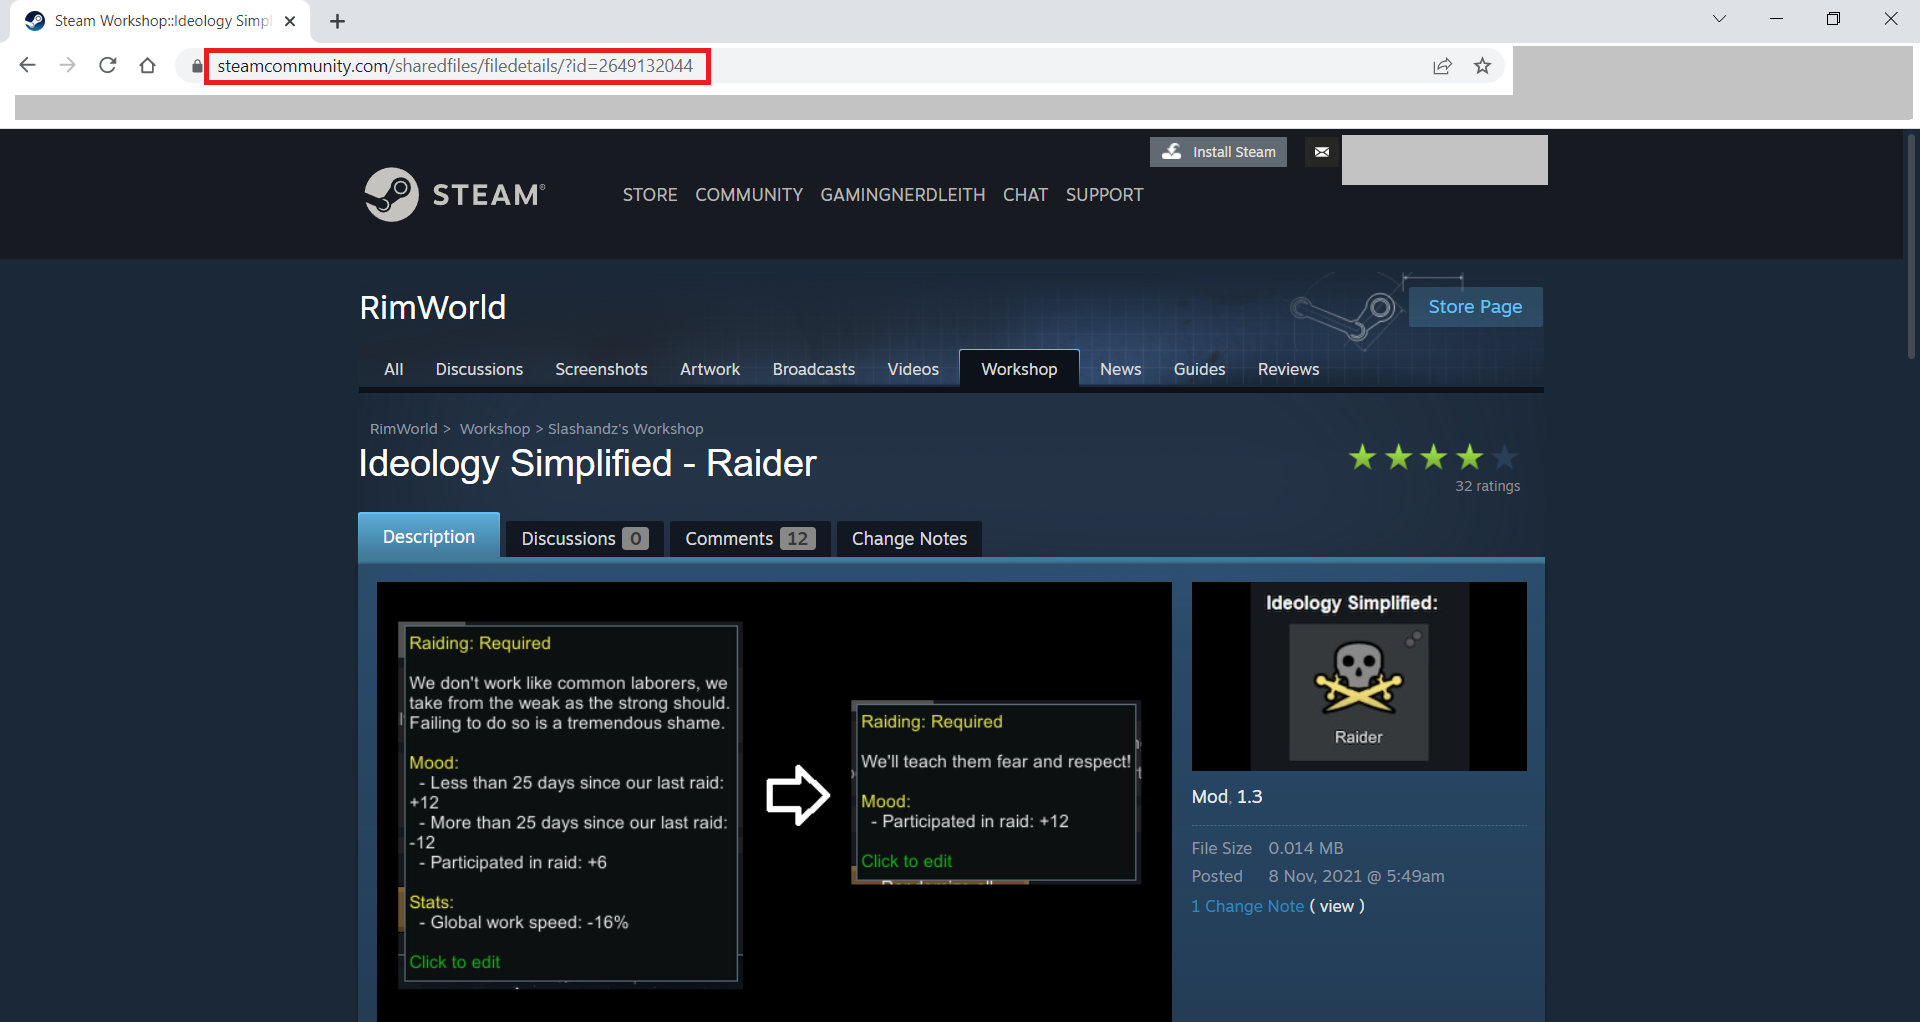Select the Workshop tab
The width and height of the screenshot is (1920, 1022).
tap(1019, 369)
